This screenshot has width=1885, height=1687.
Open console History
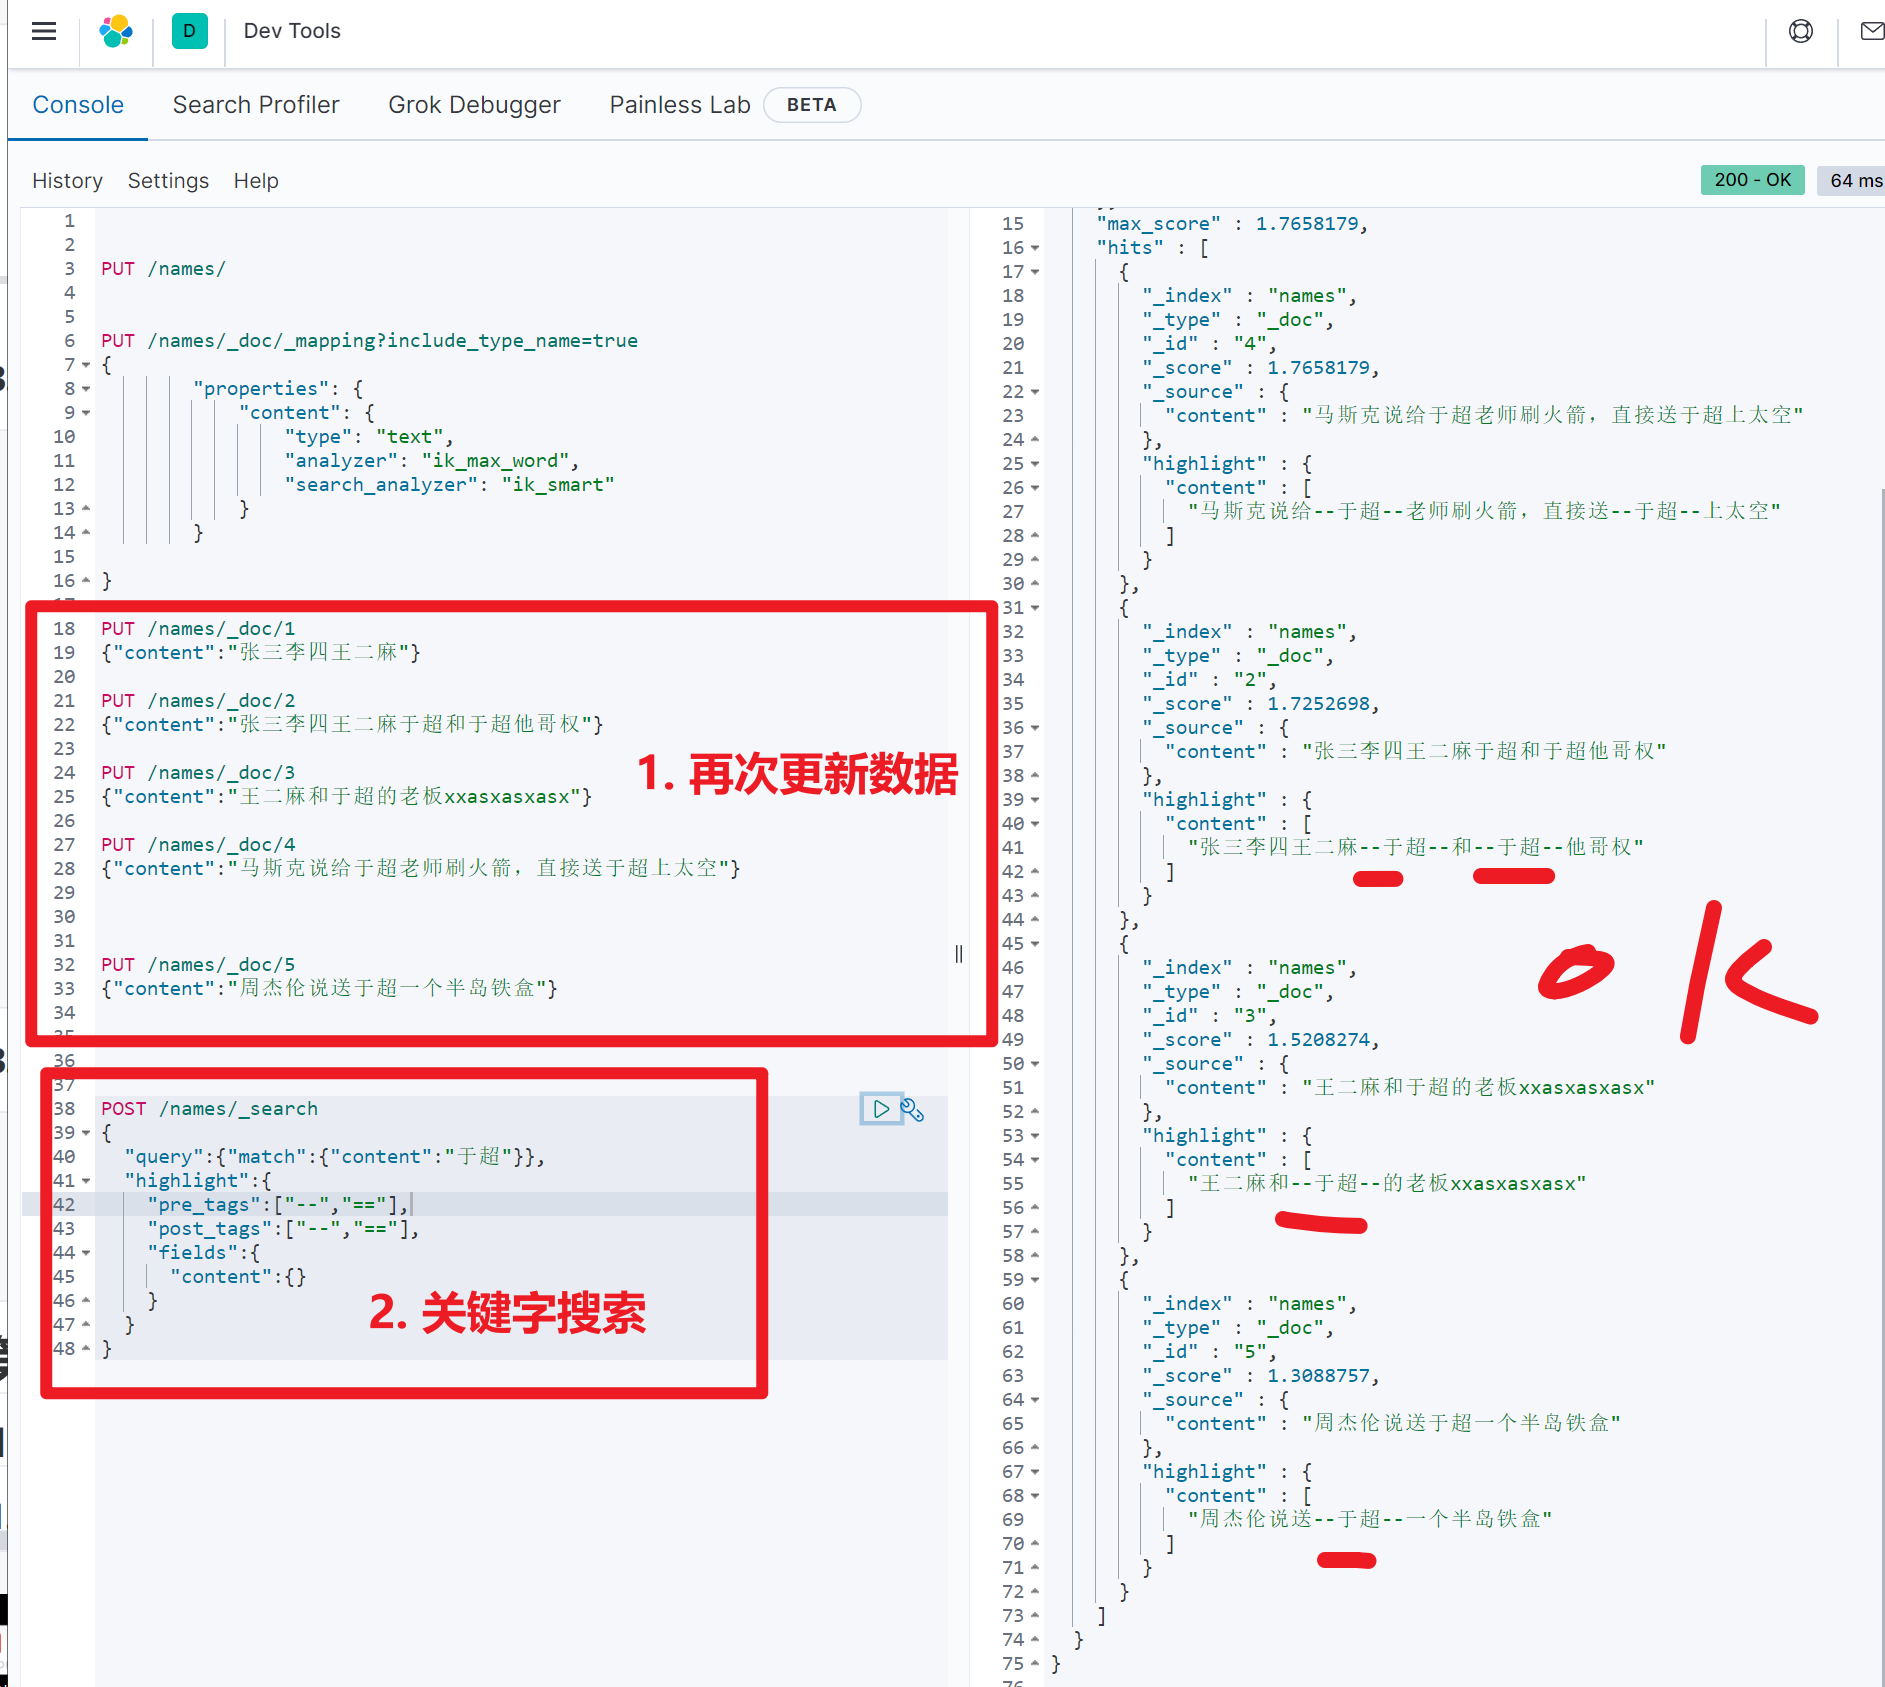coord(67,181)
